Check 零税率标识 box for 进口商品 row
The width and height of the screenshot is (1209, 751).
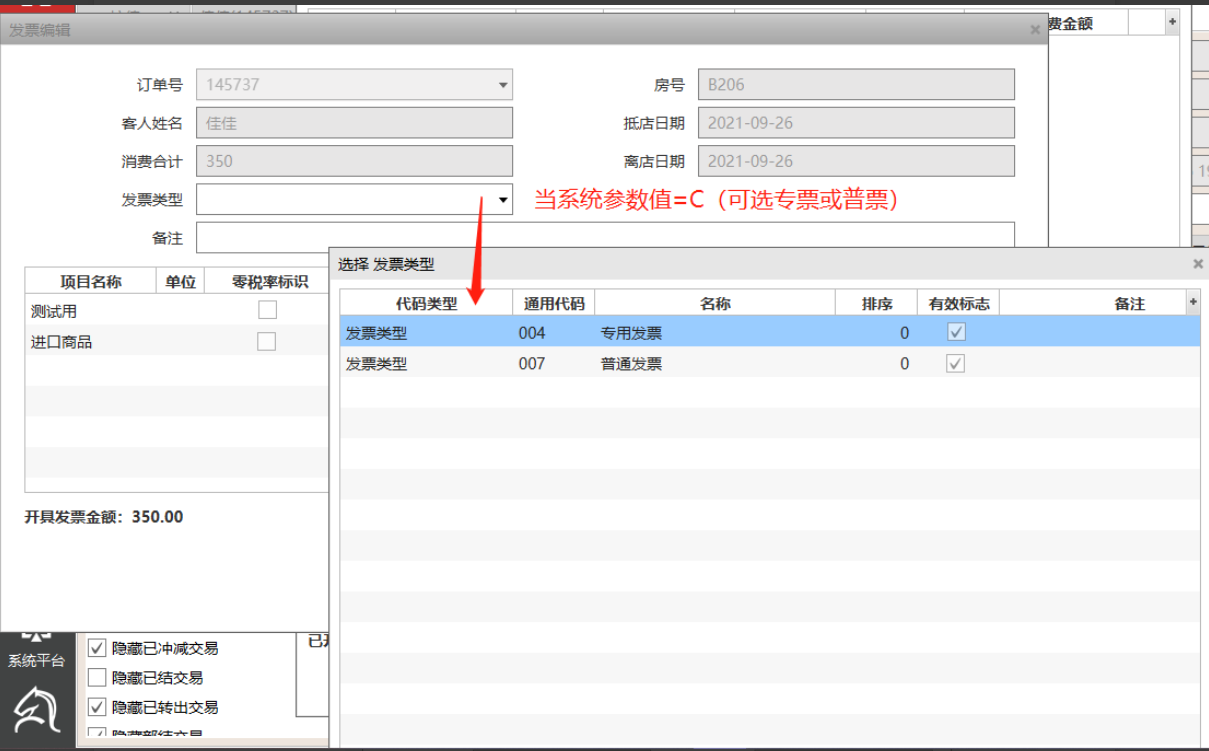click(x=267, y=342)
